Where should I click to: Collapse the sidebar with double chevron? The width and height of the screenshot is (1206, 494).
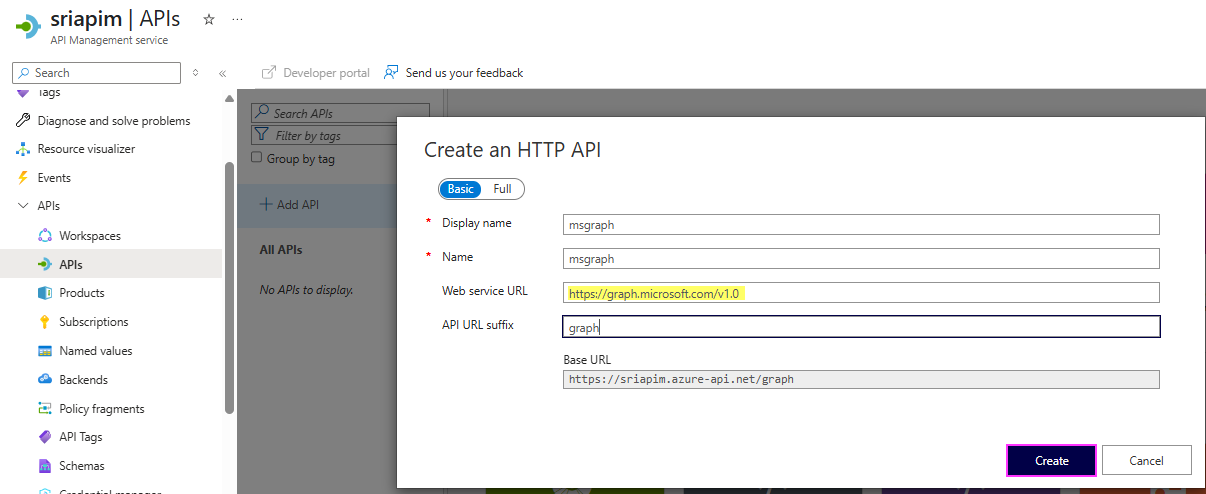tap(222, 73)
